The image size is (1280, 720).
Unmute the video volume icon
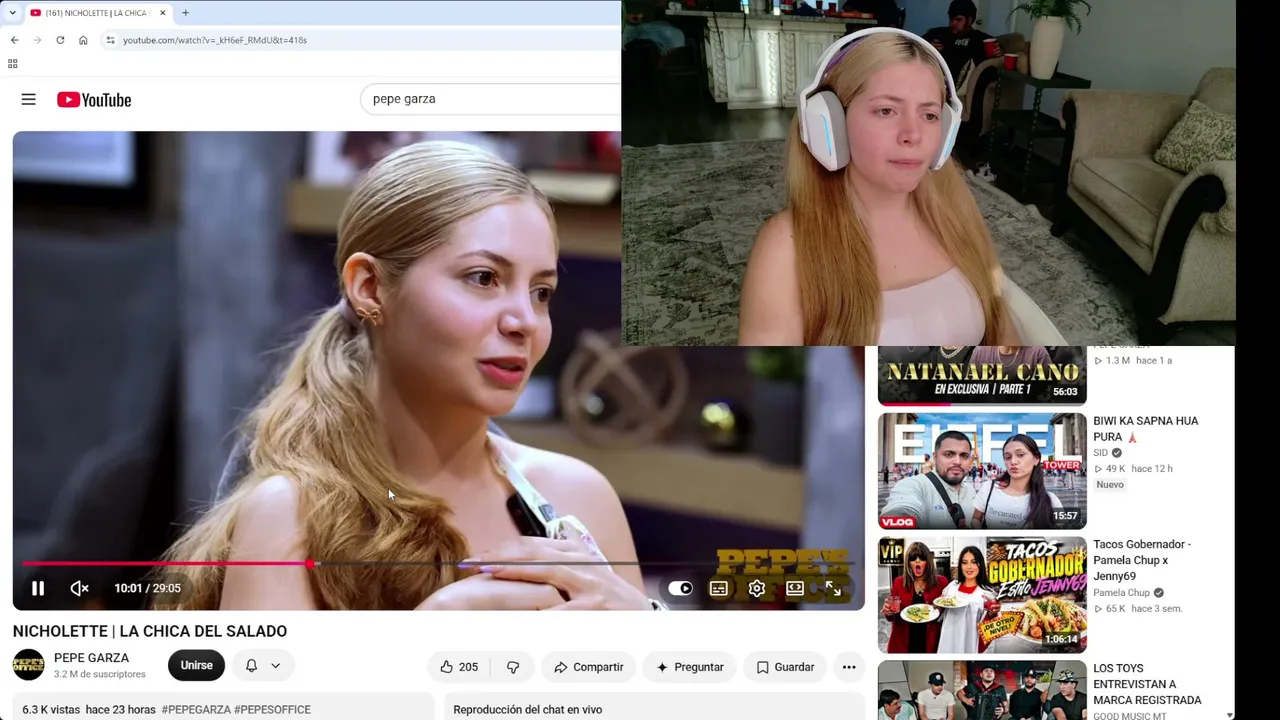(x=80, y=589)
